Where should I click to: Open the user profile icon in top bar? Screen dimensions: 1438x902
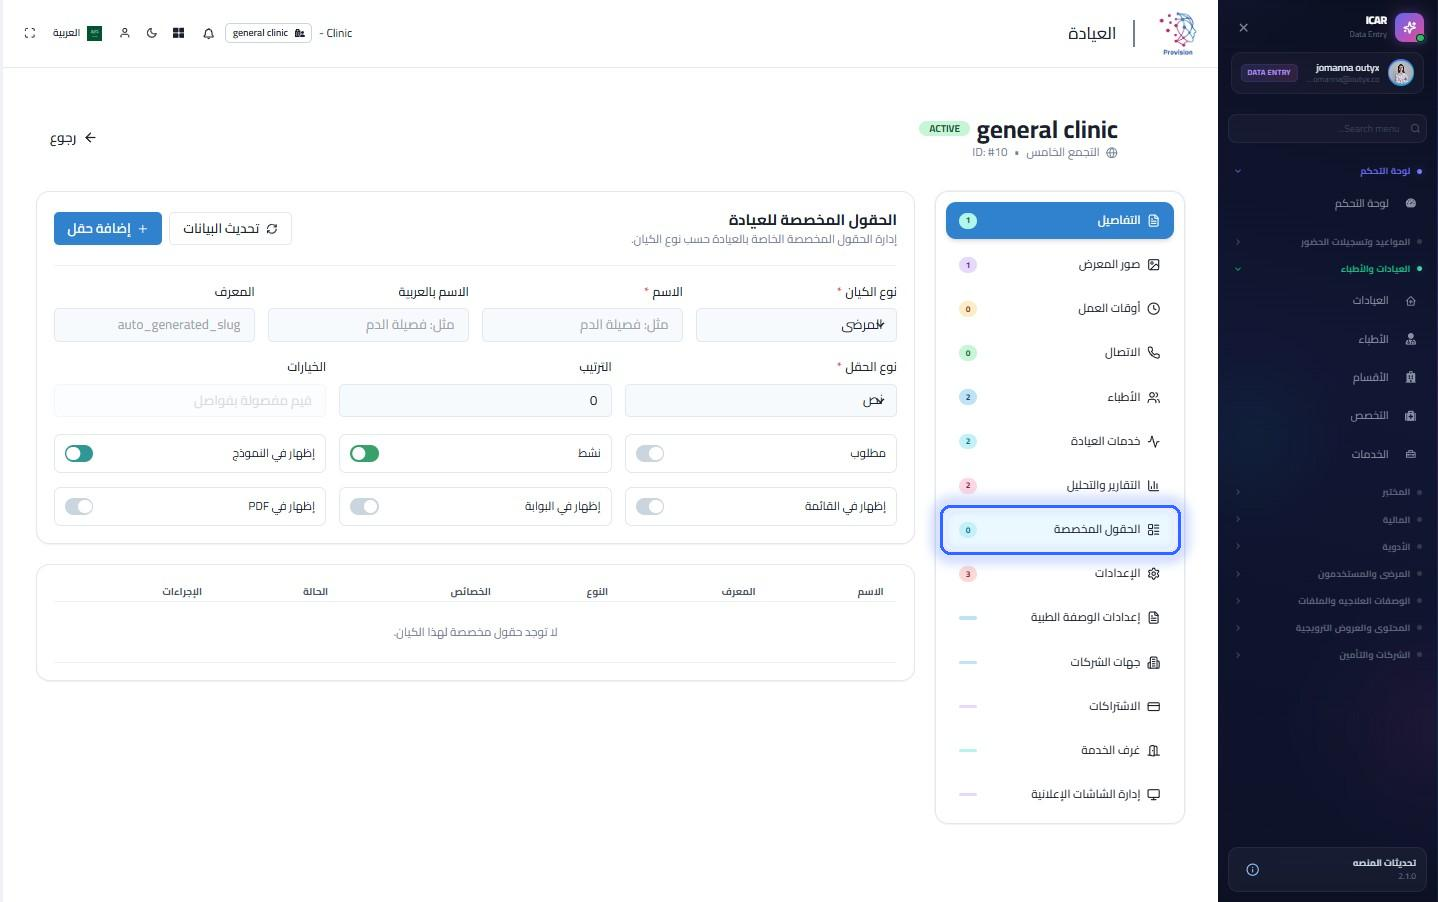coord(125,33)
